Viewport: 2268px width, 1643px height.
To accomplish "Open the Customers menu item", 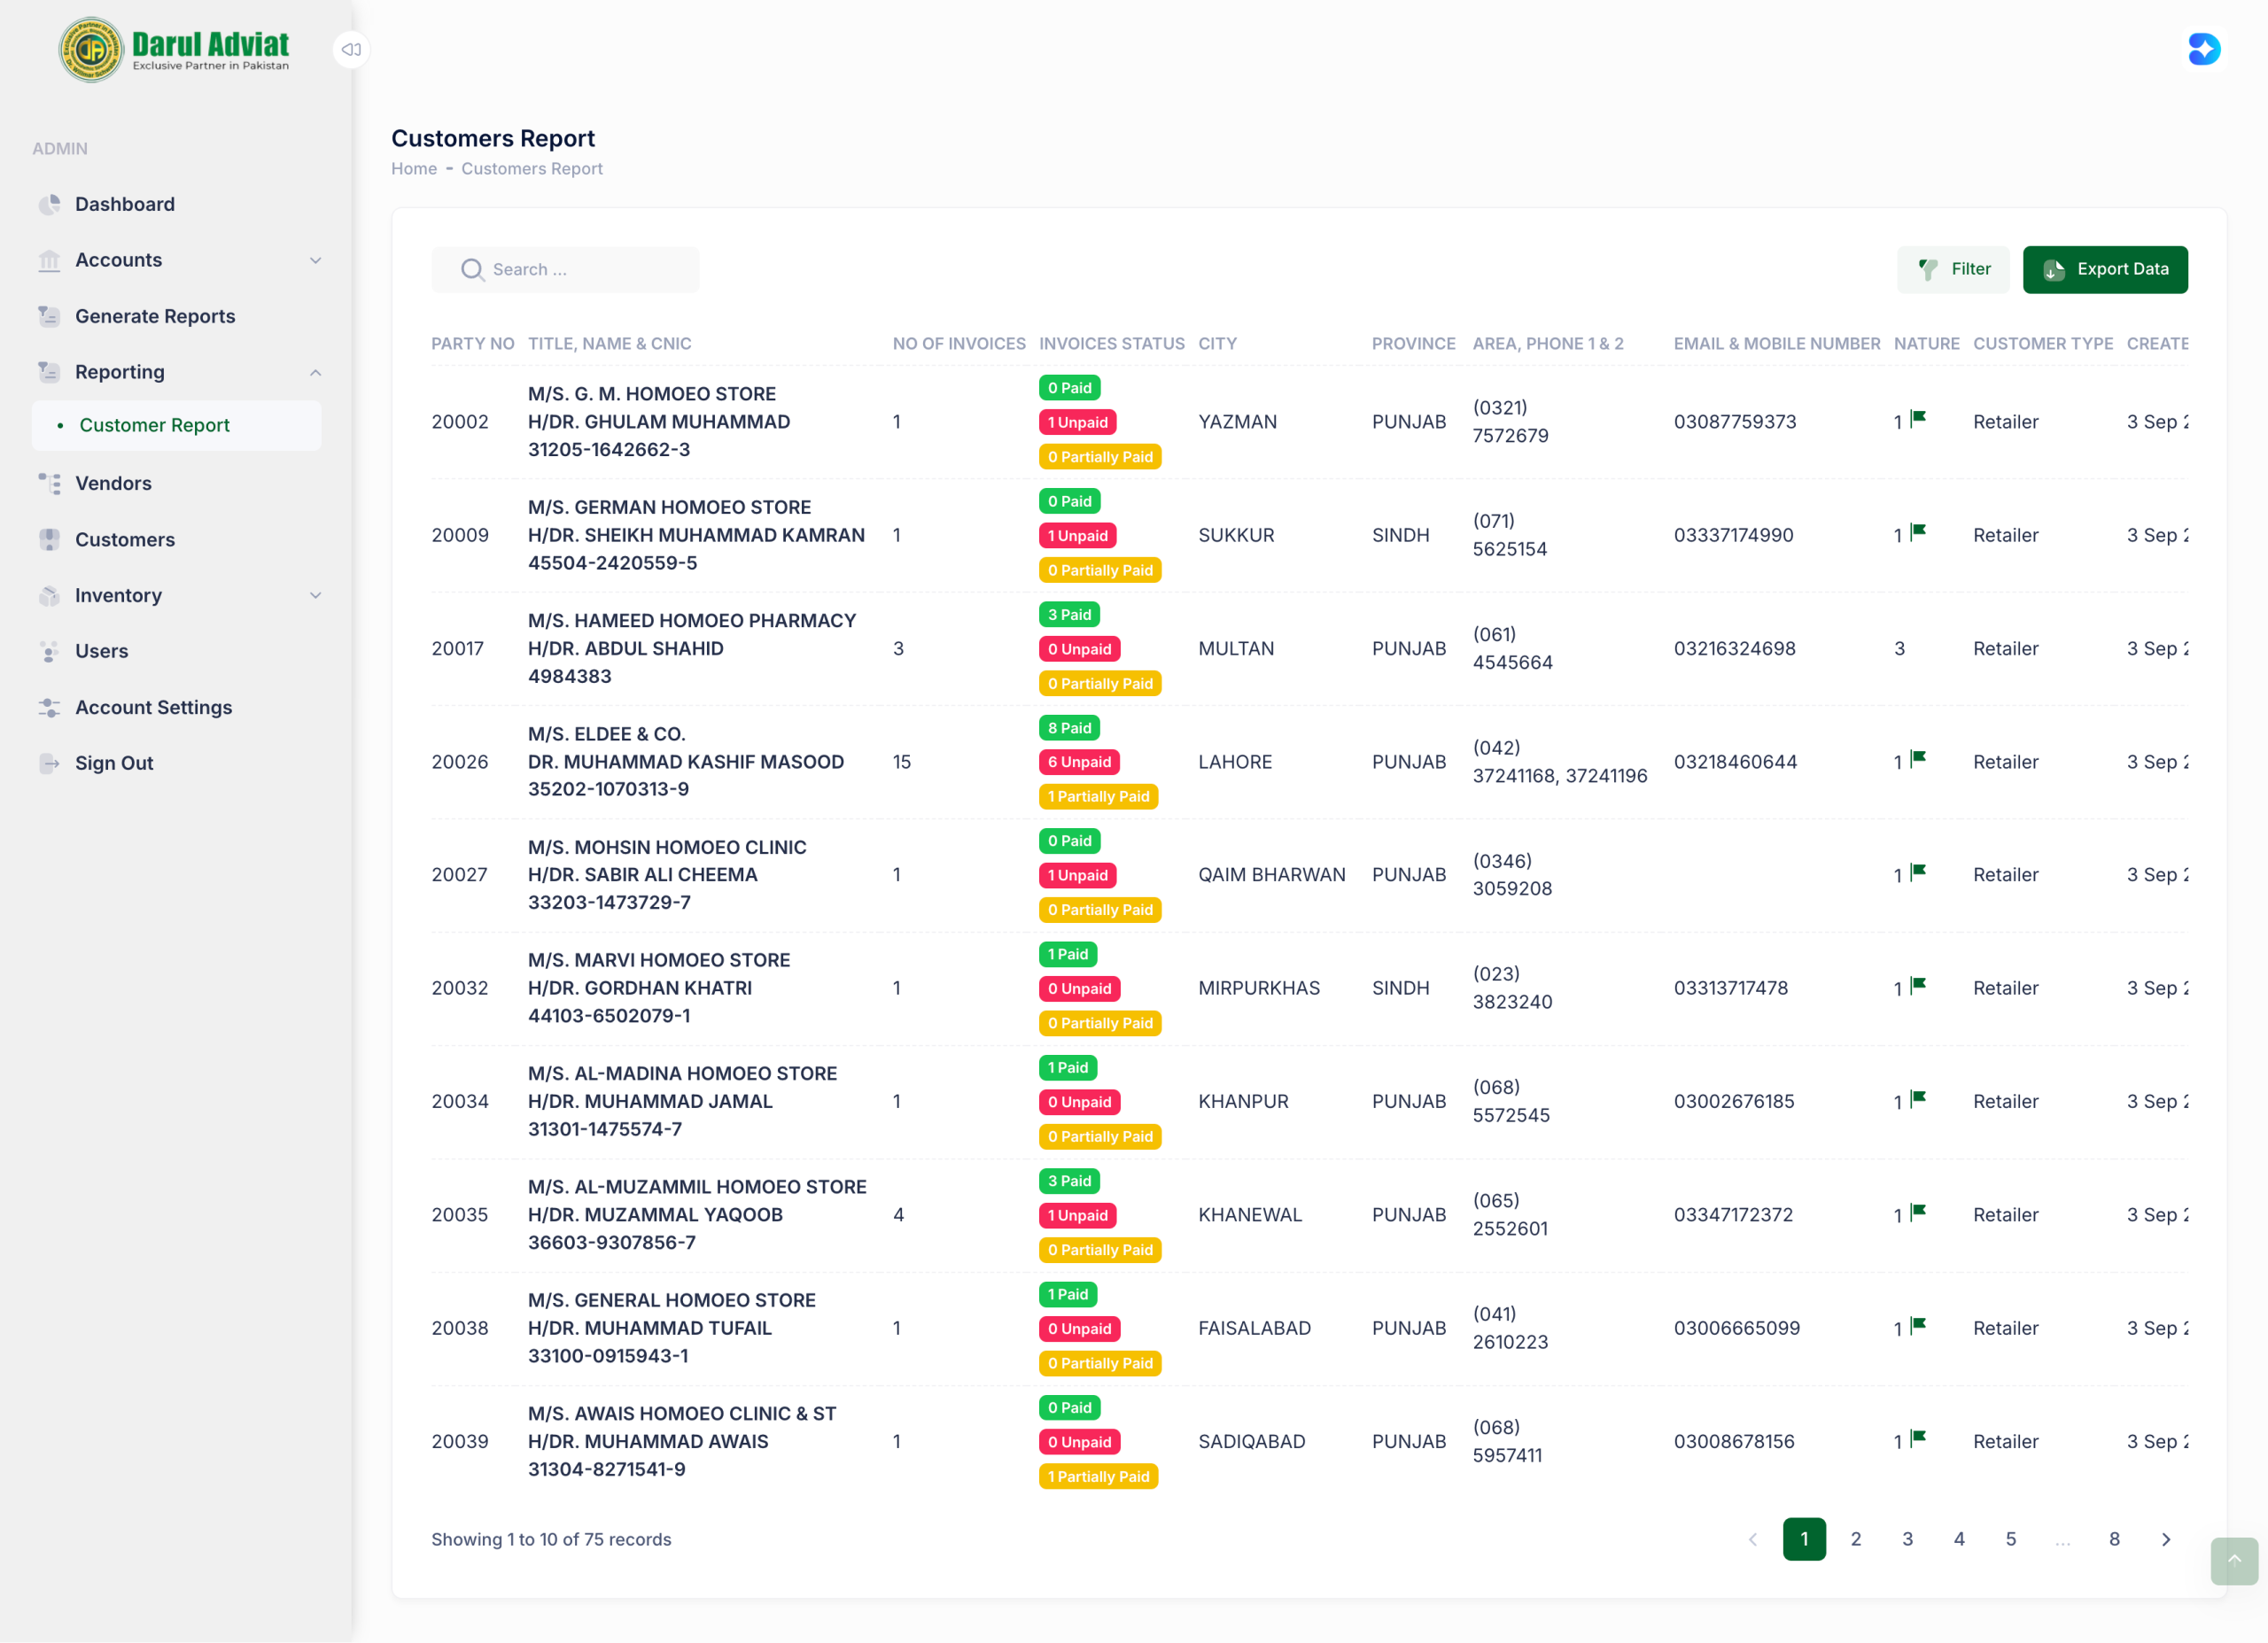I will (177, 539).
